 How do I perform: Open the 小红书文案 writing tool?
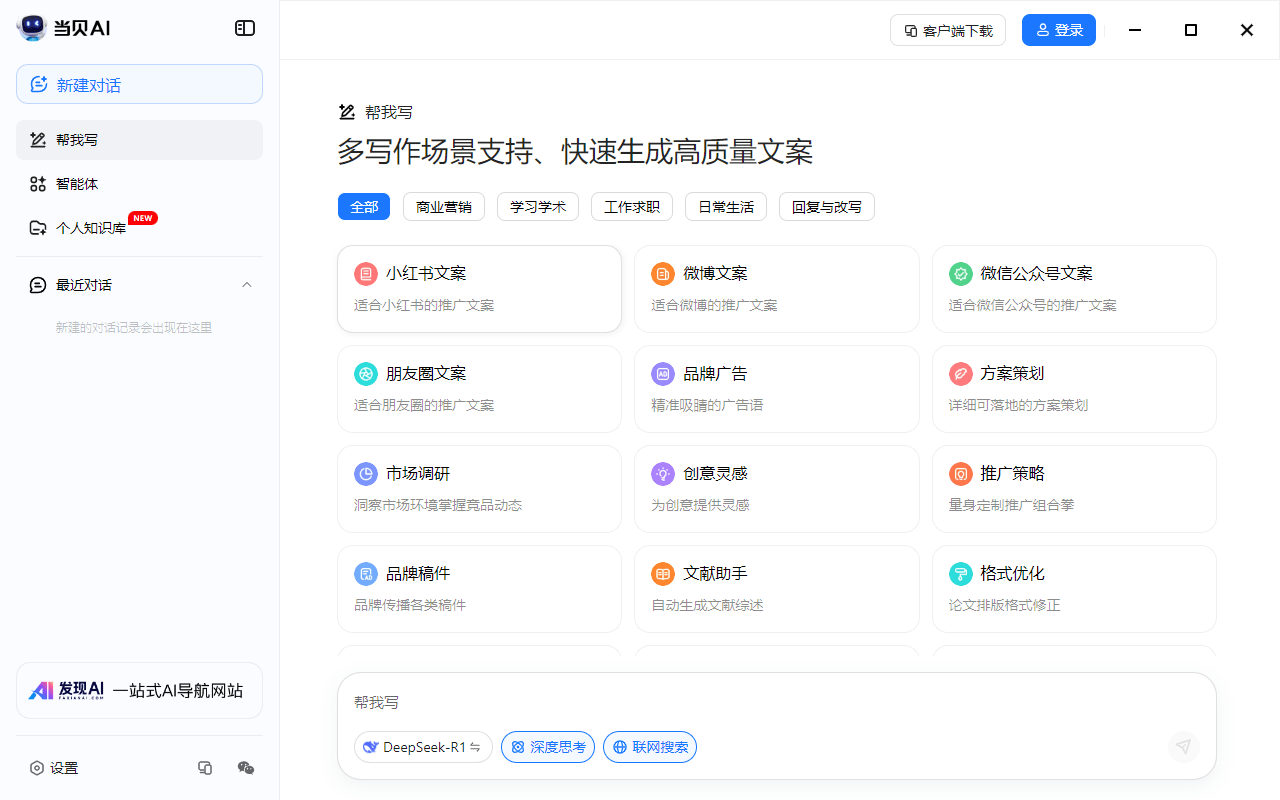coord(479,289)
